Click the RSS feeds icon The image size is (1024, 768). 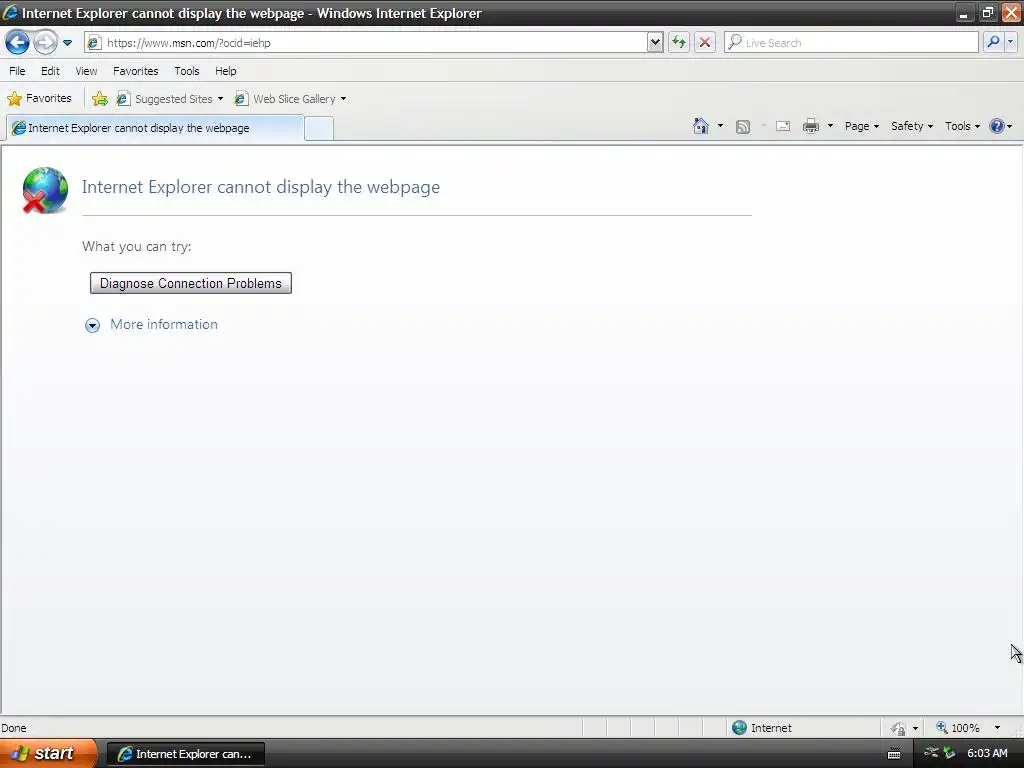pyautogui.click(x=743, y=127)
